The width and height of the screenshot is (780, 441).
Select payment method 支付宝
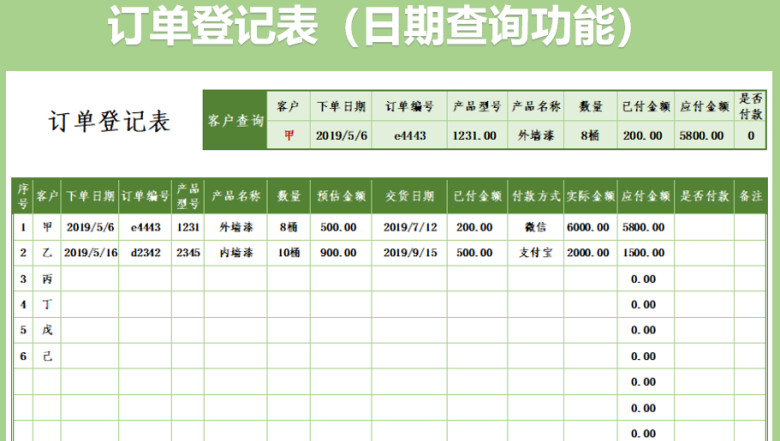[536, 253]
